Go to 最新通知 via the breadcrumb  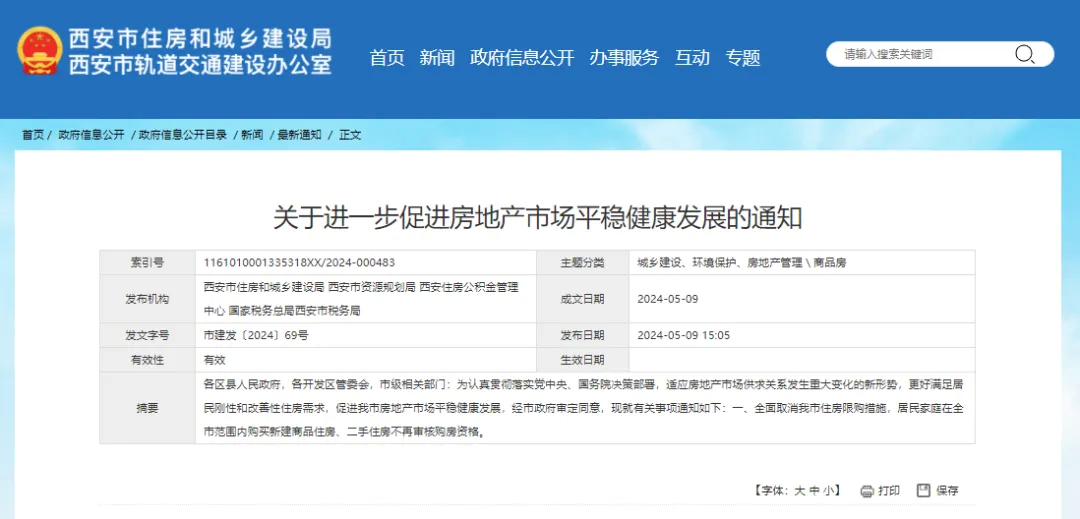coord(300,134)
